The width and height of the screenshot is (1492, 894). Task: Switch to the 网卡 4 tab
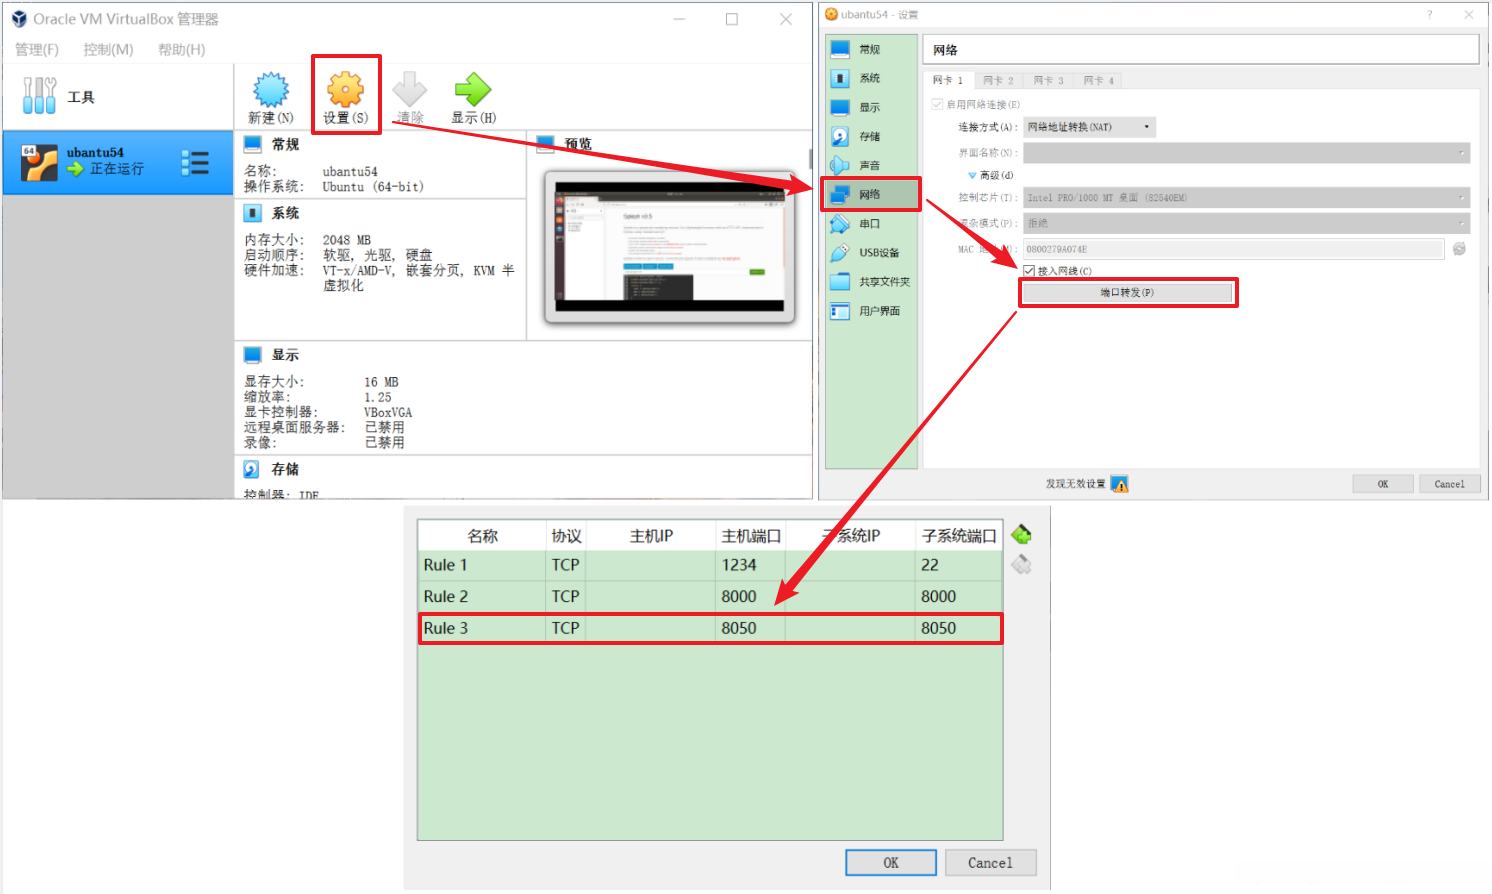coord(1098,80)
